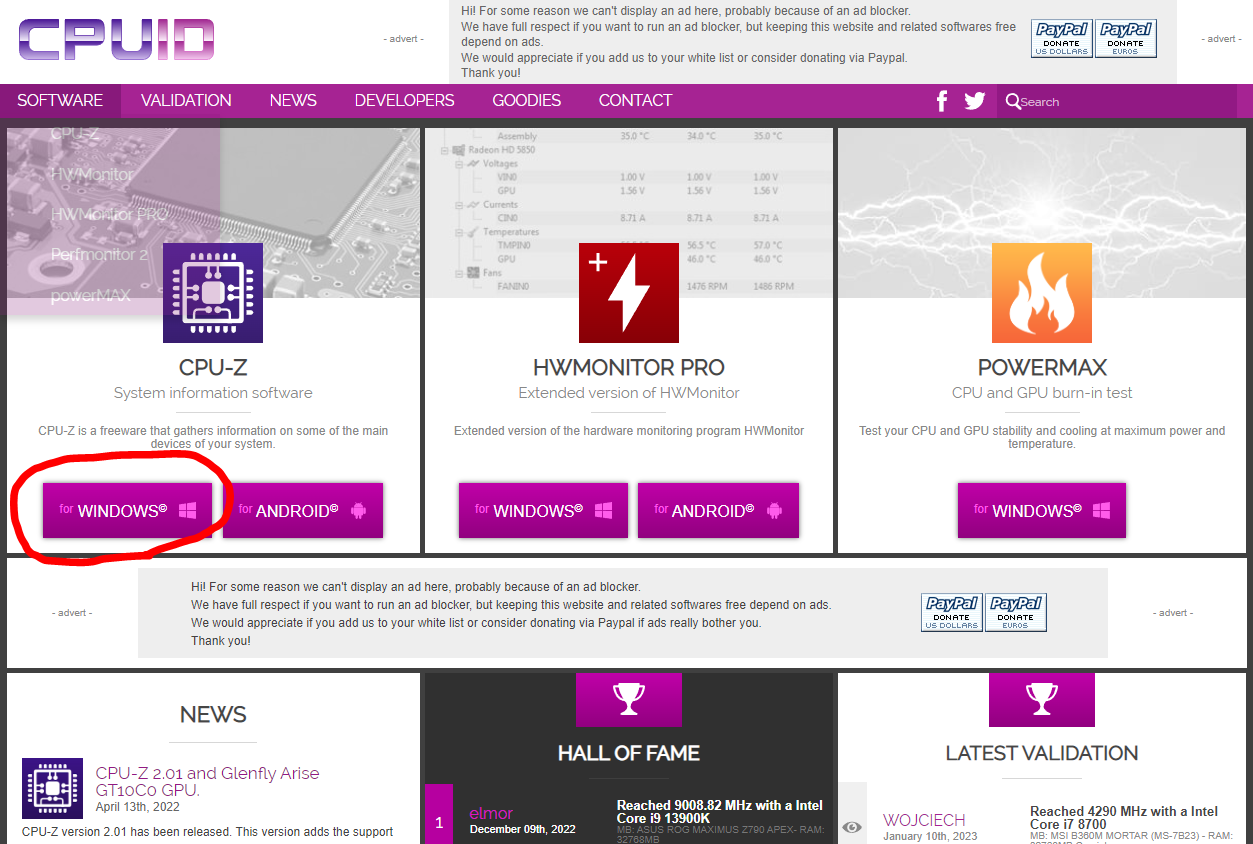This screenshot has width=1253, height=844.
Task: Click top banner PayPal donate US dollars
Action: click(1061, 39)
